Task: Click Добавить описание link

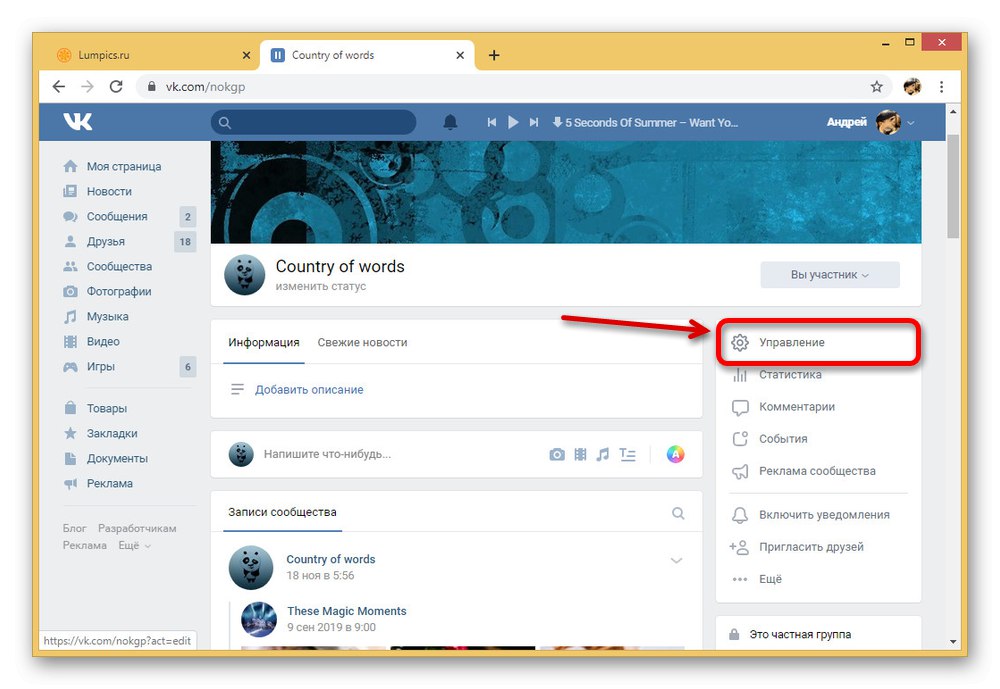Action: [309, 390]
